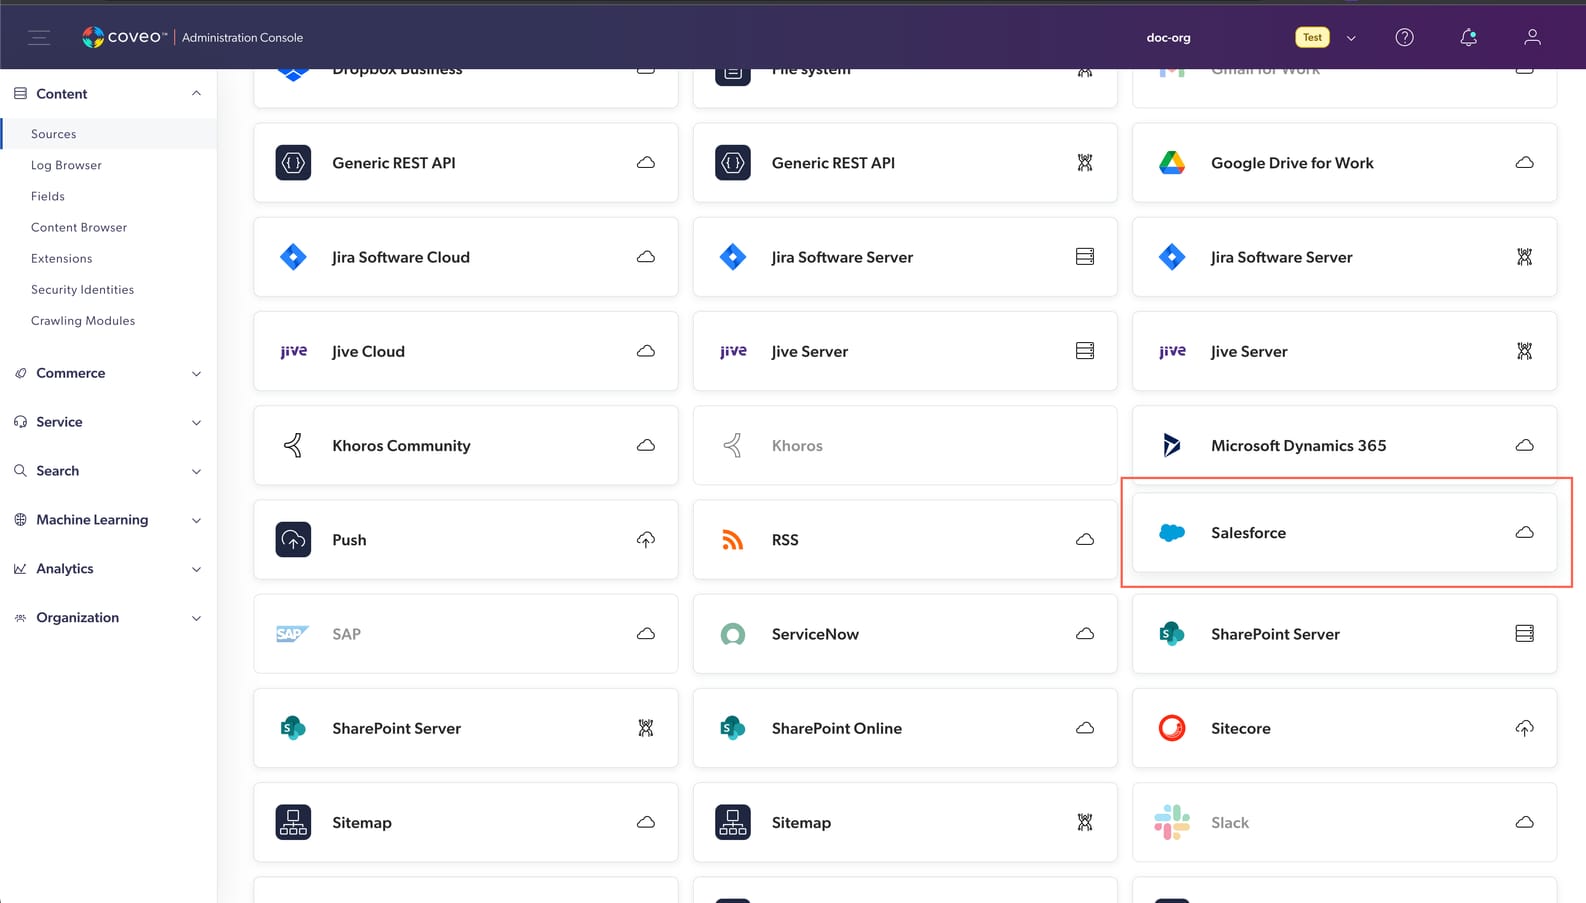Click the Jira Software Cloud logo

pos(293,257)
